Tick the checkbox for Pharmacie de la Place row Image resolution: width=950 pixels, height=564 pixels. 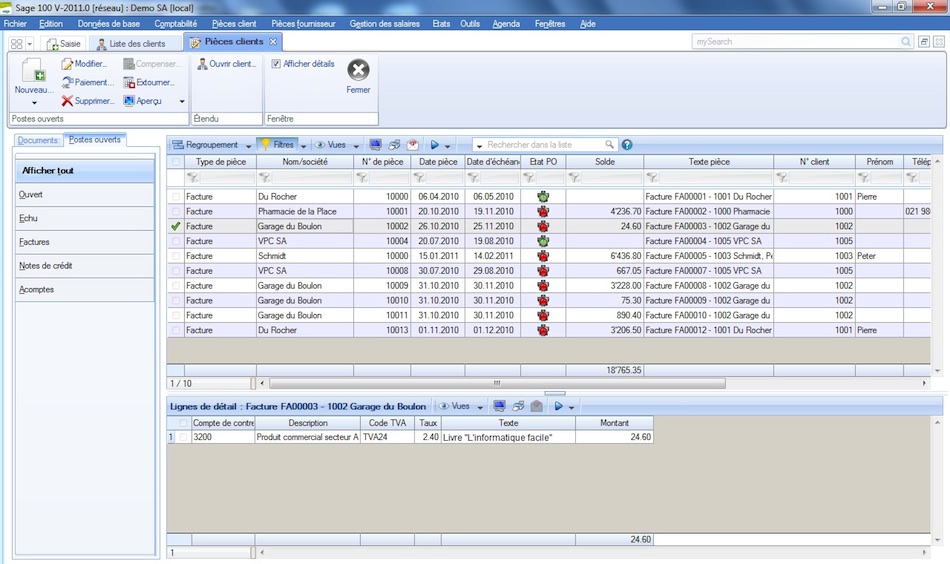(x=176, y=211)
